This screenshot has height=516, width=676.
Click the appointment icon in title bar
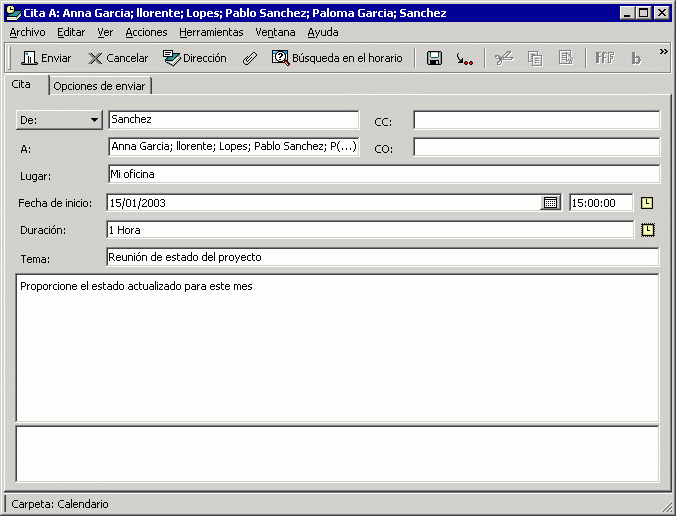14,13
